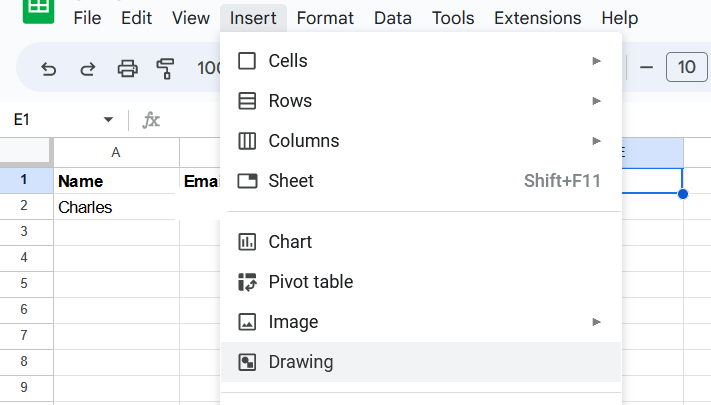Select Drawing from Insert menu

pyautogui.click(x=300, y=362)
